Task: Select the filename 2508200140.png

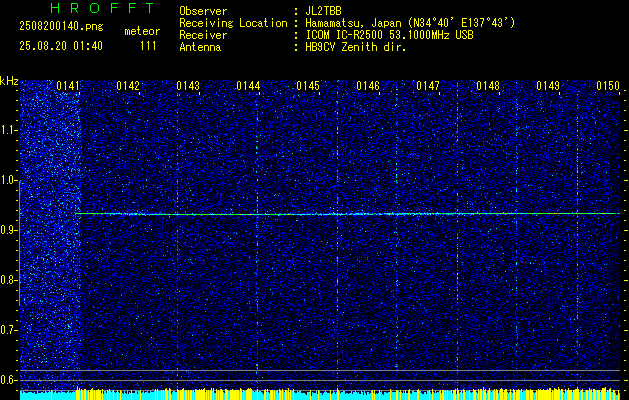Action: click(x=61, y=26)
